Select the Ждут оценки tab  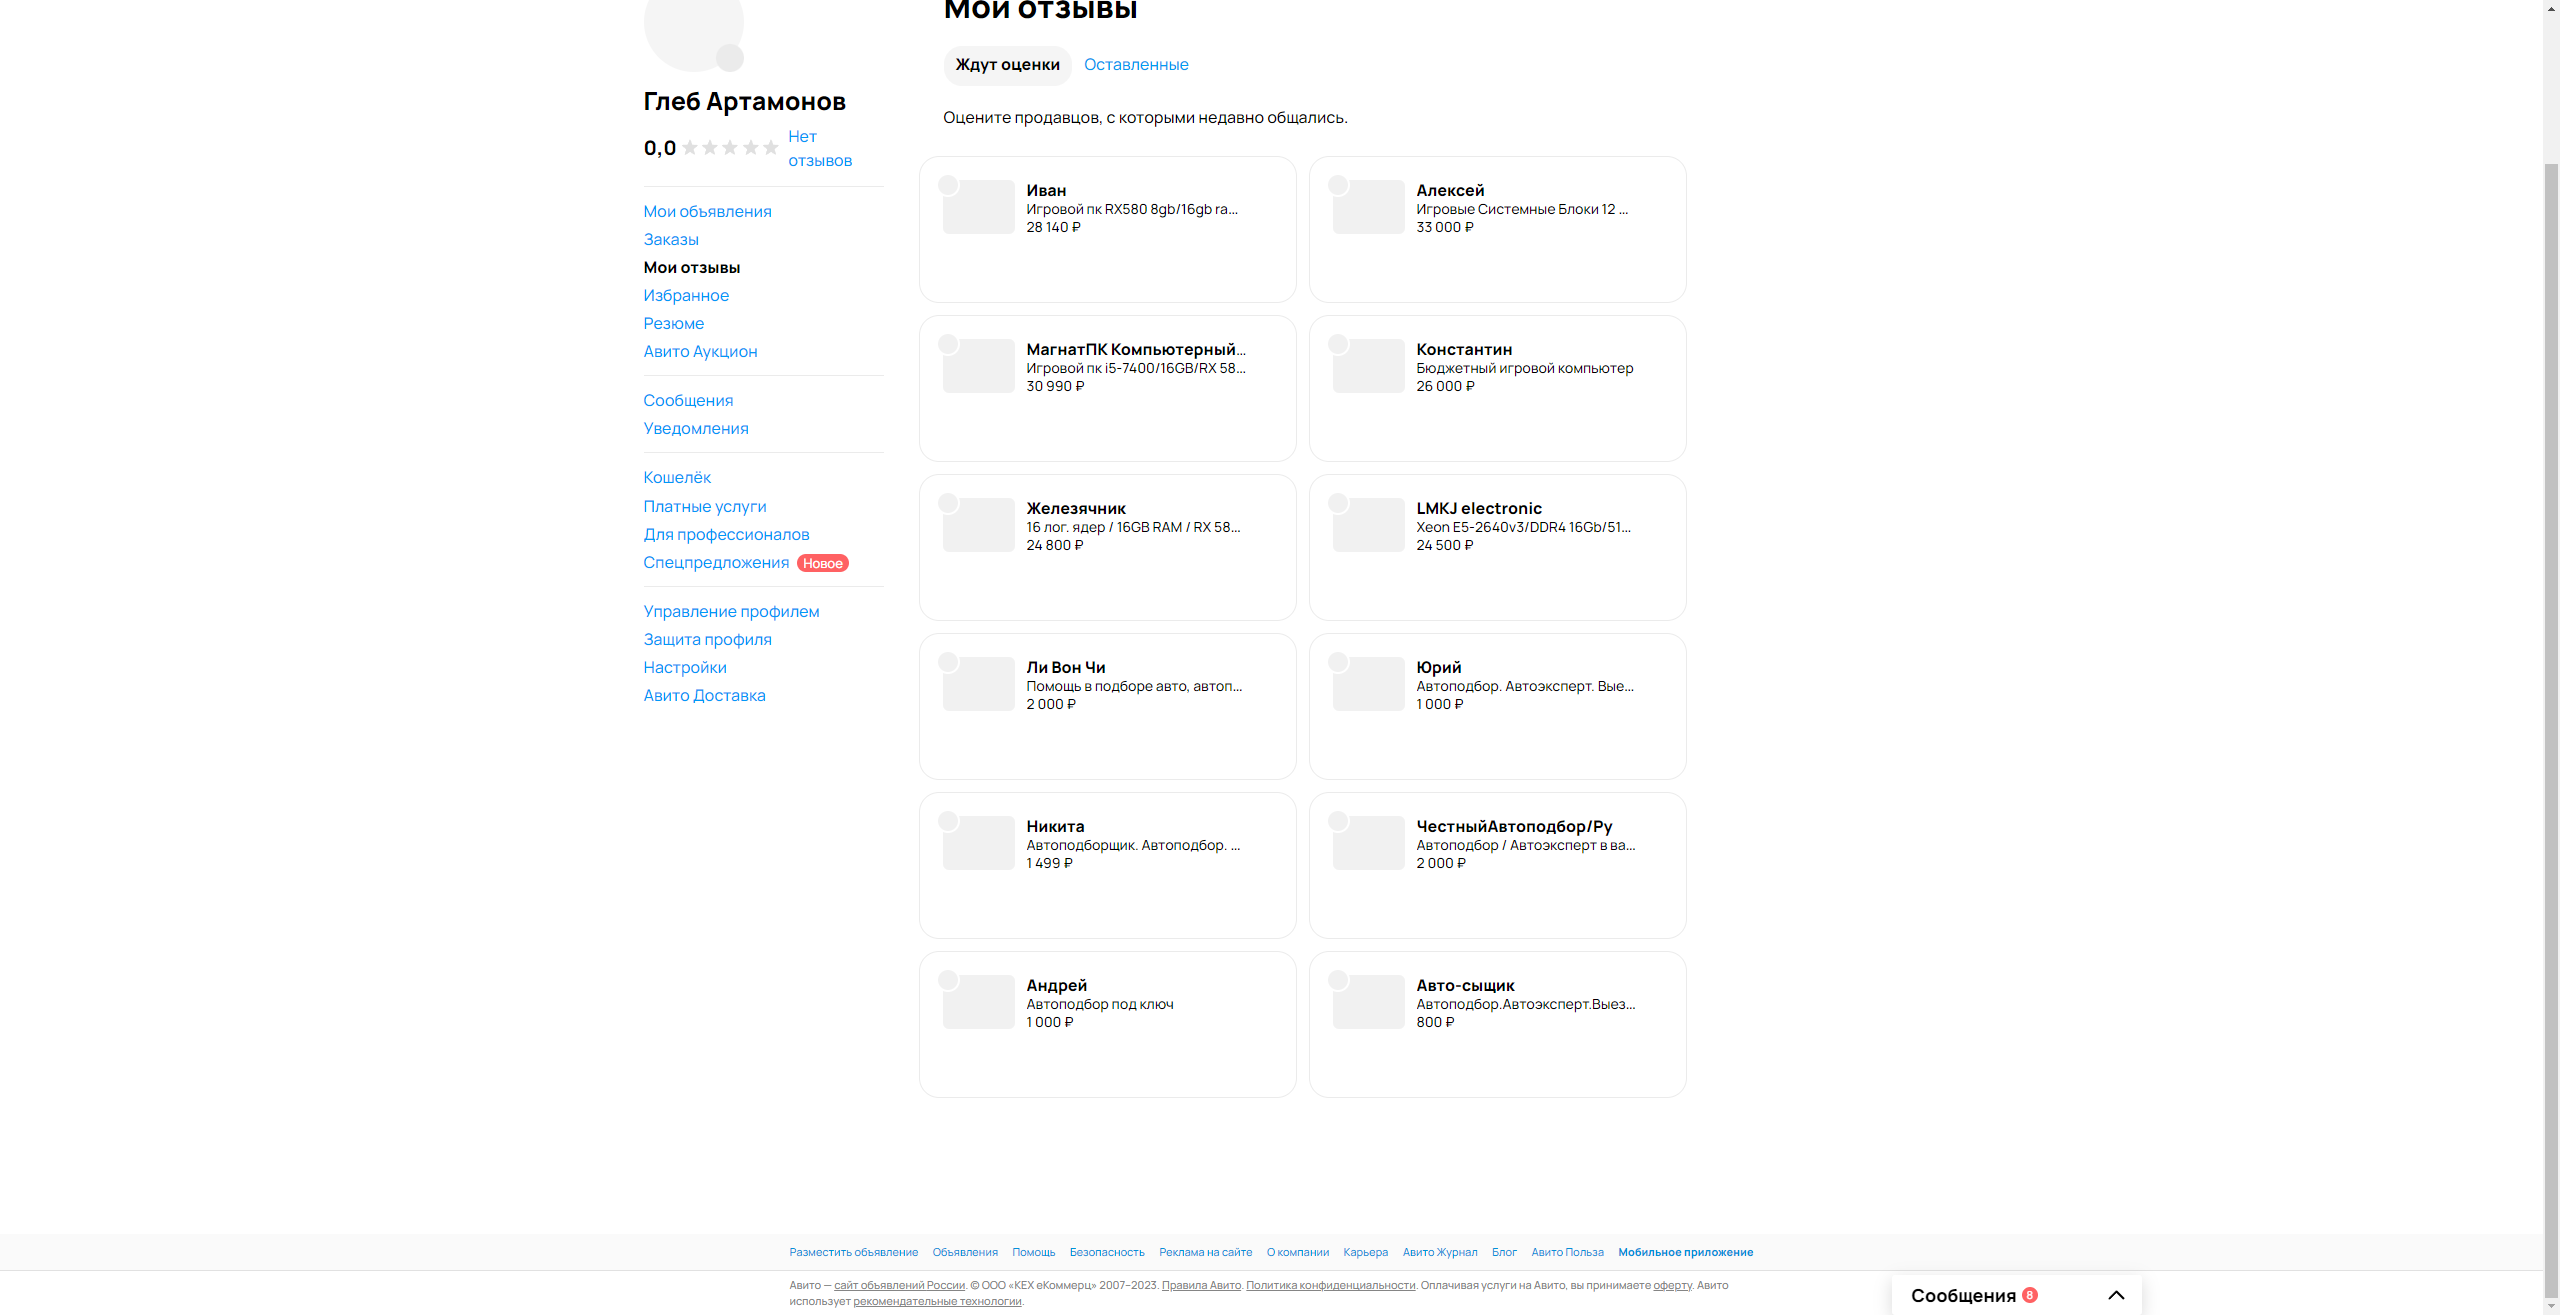[1007, 65]
